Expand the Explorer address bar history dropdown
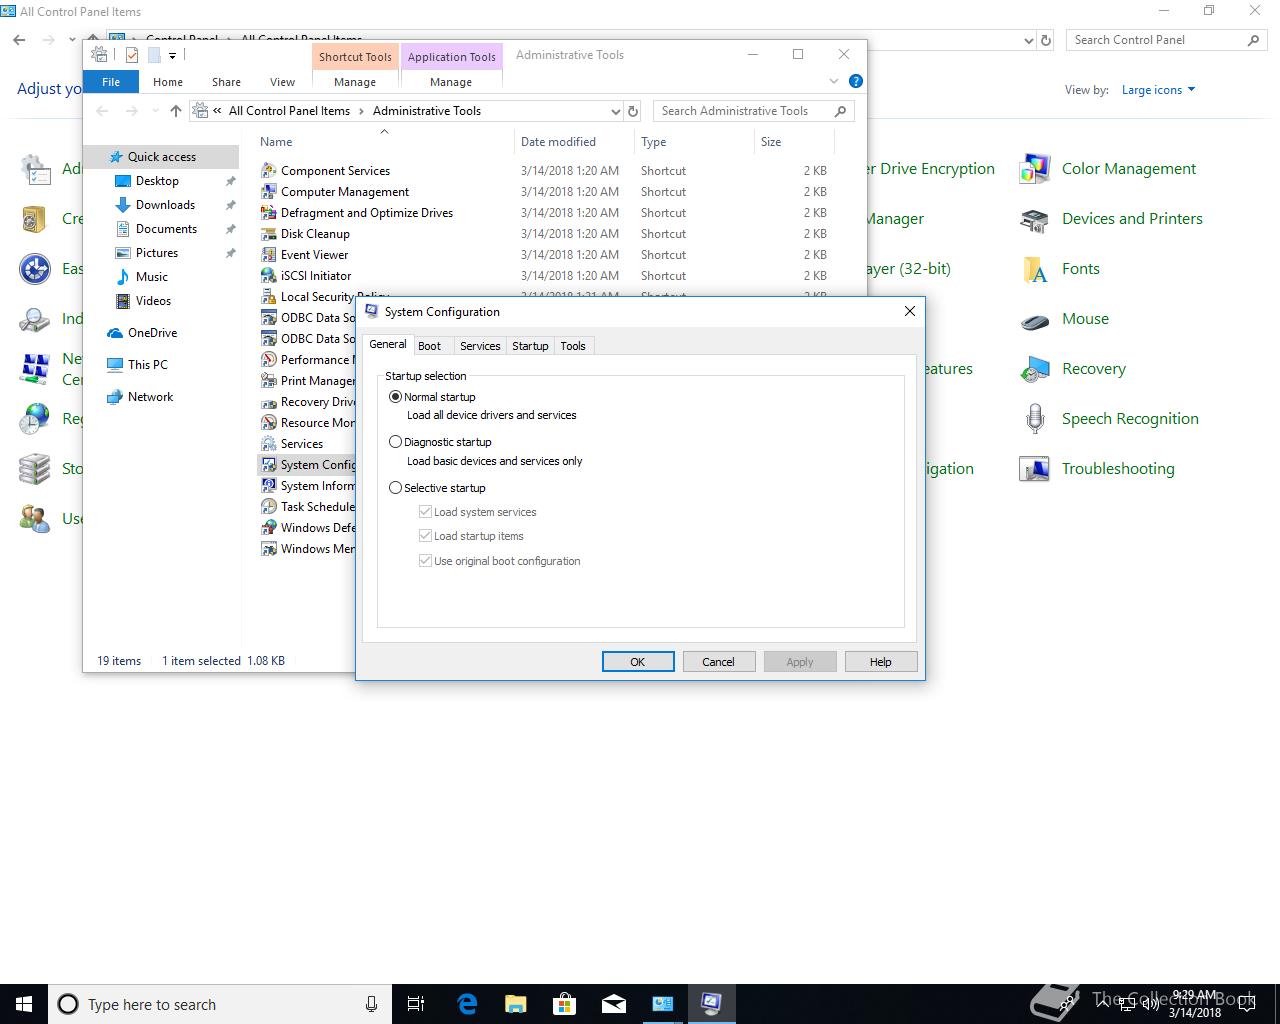This screenshot has width=1280, height=1024. [x=615, y=111]
